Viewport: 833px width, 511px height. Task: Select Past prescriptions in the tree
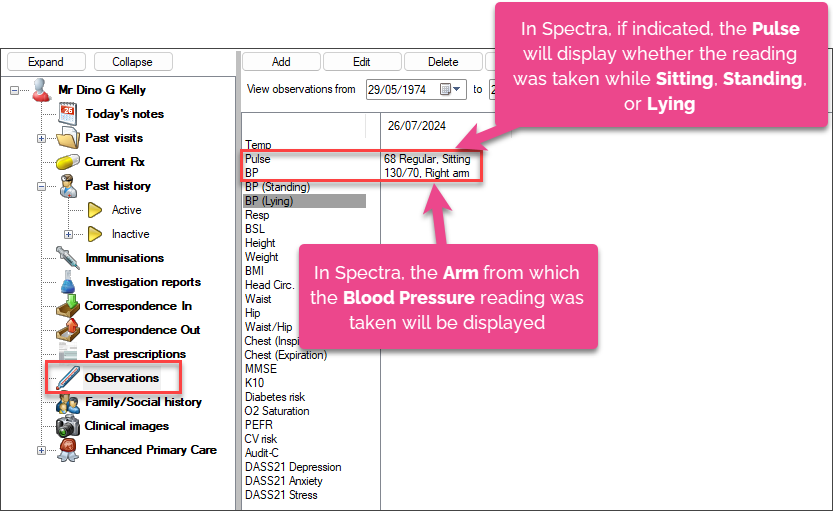135,354
